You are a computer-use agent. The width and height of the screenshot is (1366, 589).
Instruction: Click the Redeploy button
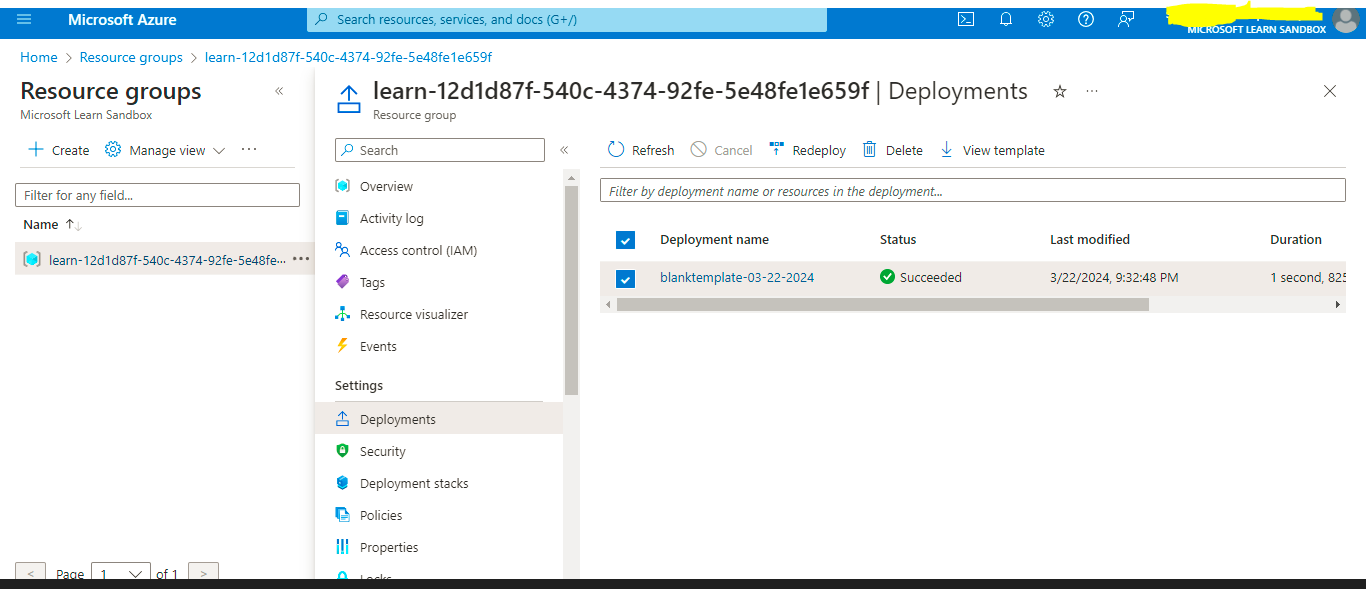[808, 149]
